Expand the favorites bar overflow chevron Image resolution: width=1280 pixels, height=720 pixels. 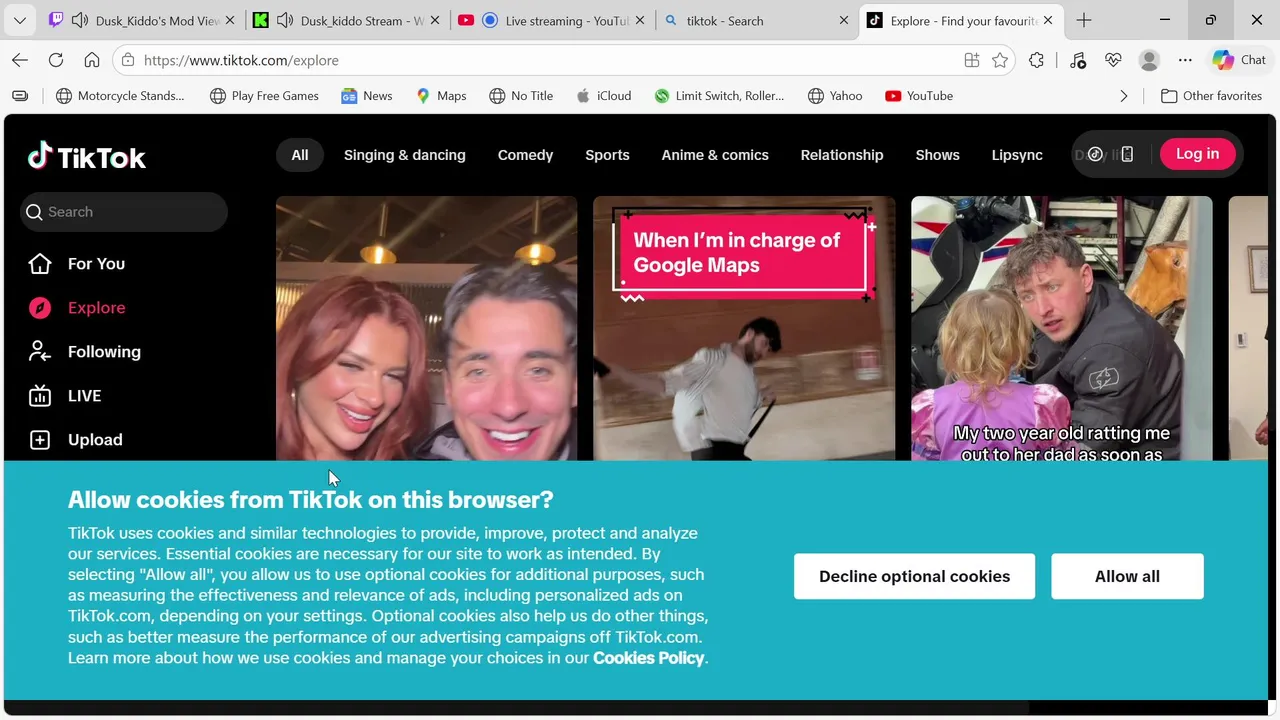coord(1124,96)
